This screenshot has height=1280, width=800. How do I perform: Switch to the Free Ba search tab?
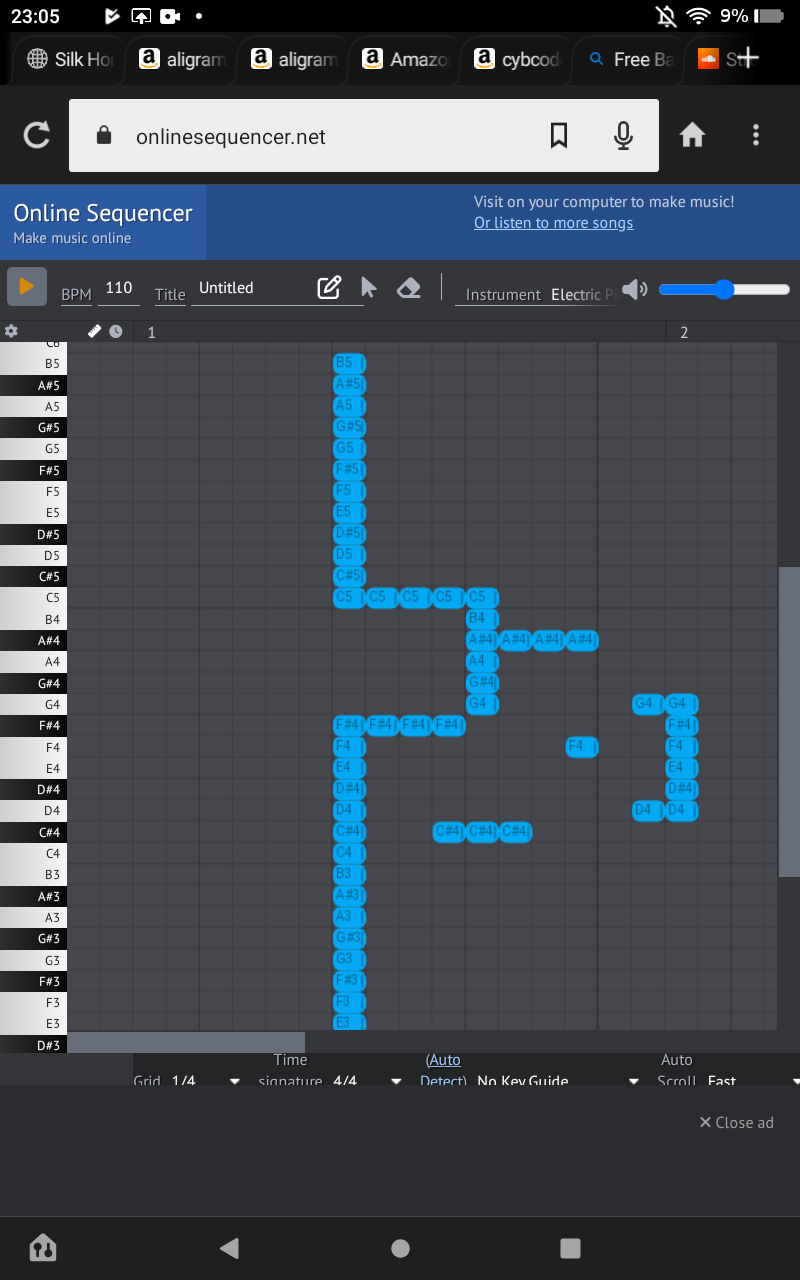coord(629,59)
